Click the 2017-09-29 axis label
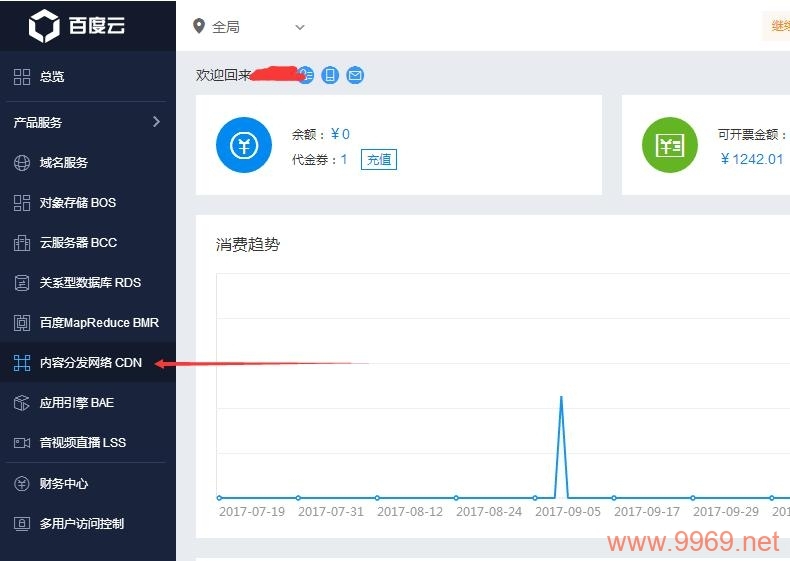Viewport: 790px width, 561px height. (x=726, y=512)
